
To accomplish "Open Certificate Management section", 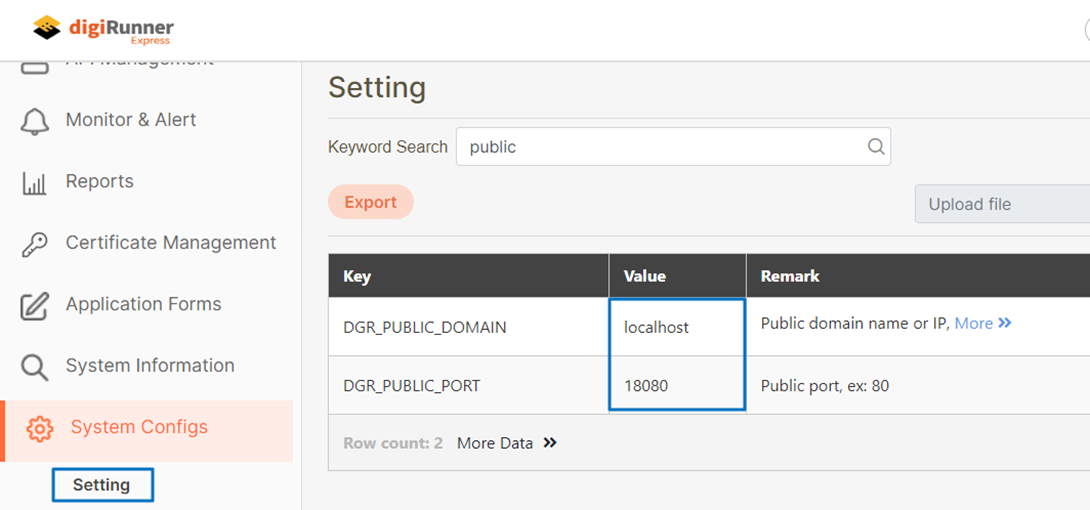I will (171, 243).
